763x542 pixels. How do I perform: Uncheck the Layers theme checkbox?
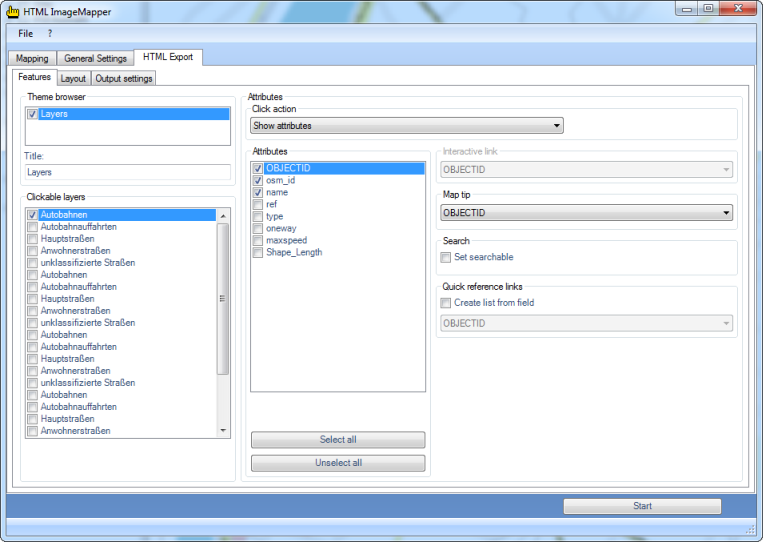pos(33,115)
